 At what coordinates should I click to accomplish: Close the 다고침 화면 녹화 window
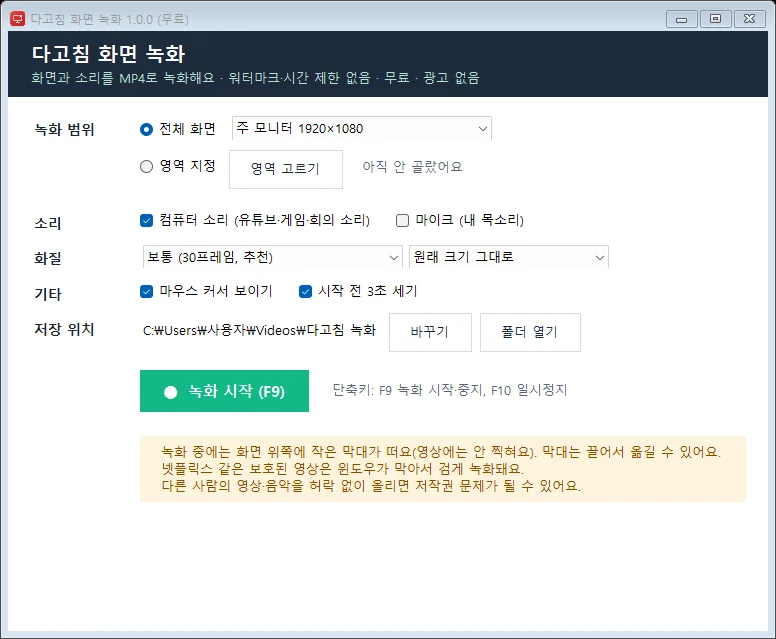click(x=749, y=19)
